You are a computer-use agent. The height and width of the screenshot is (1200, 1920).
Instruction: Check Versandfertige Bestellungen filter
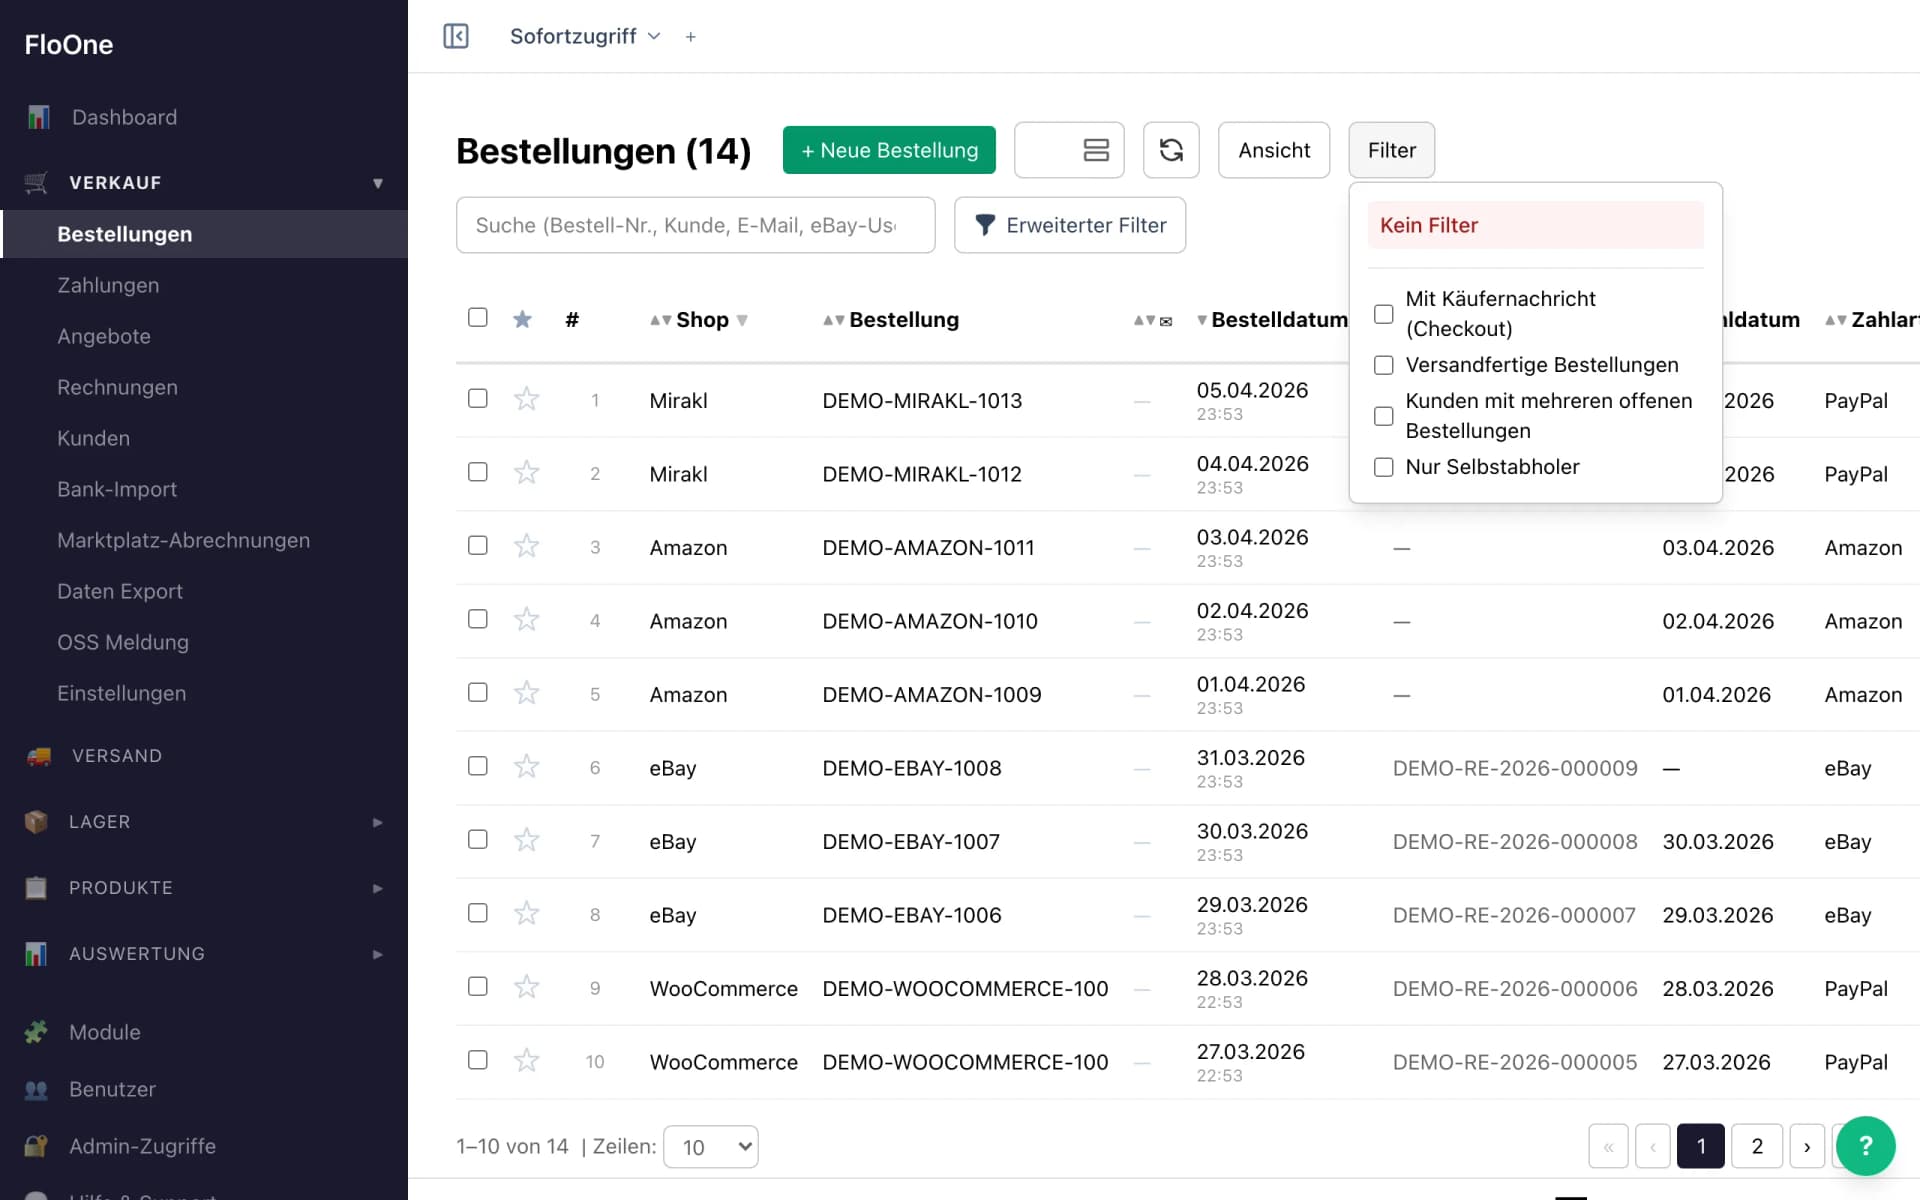click(x=1384, y=365)
